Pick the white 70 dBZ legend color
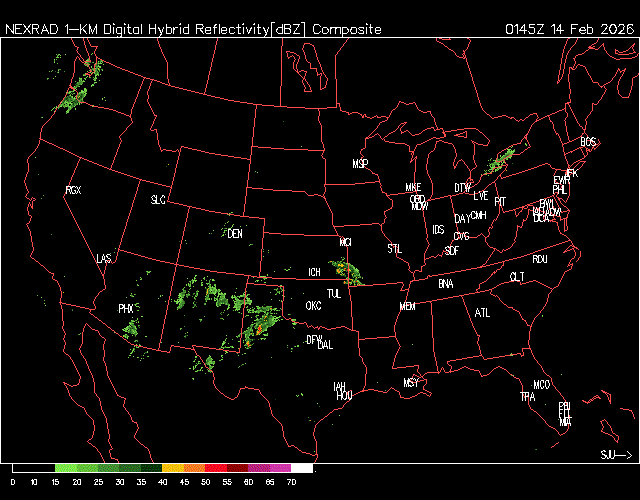The width and height of the screenshot is (640, 500). (302, 468)
